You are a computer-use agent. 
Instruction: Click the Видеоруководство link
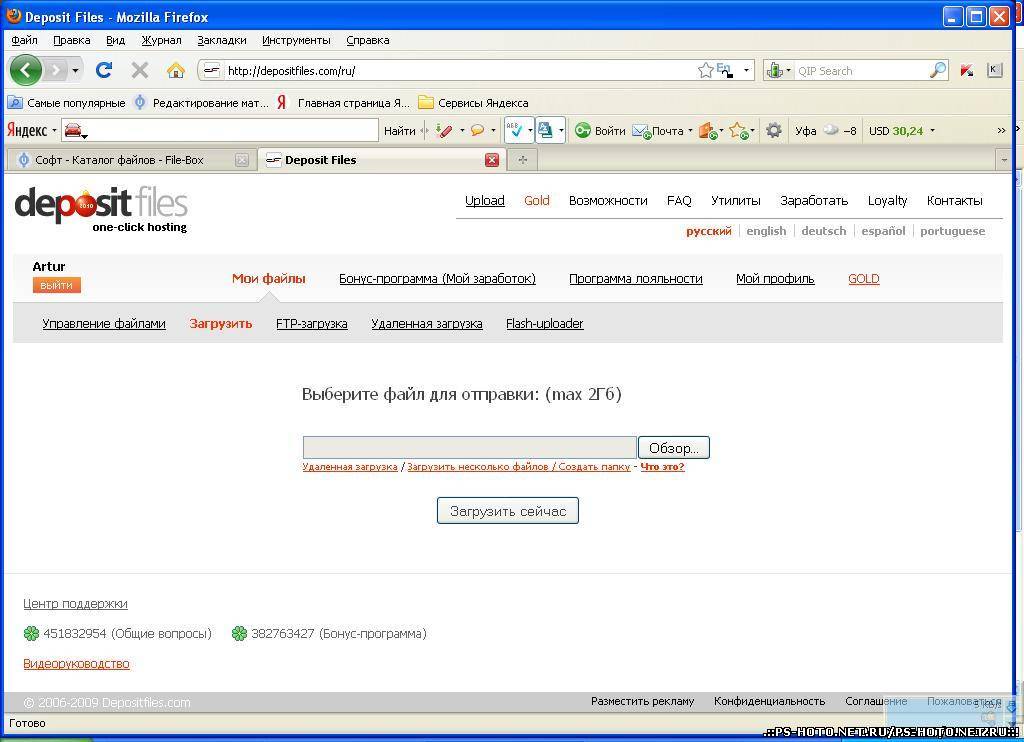76,664
